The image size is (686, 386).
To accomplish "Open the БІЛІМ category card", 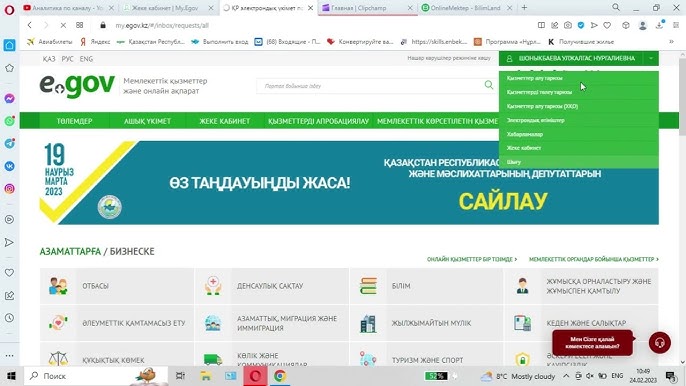I will (427, 286).
